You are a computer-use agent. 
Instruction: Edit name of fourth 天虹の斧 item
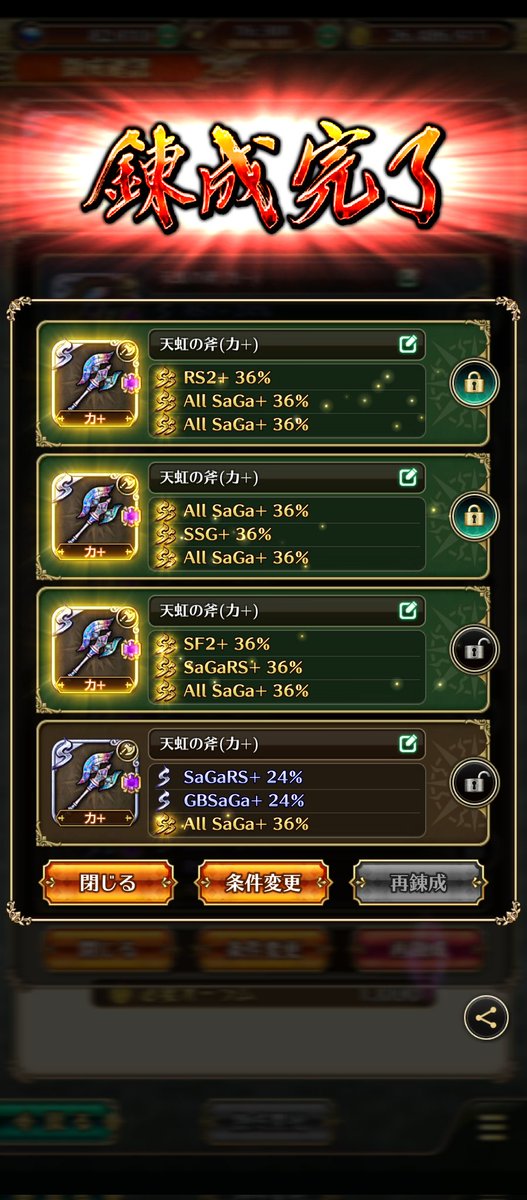coord(408,744)
